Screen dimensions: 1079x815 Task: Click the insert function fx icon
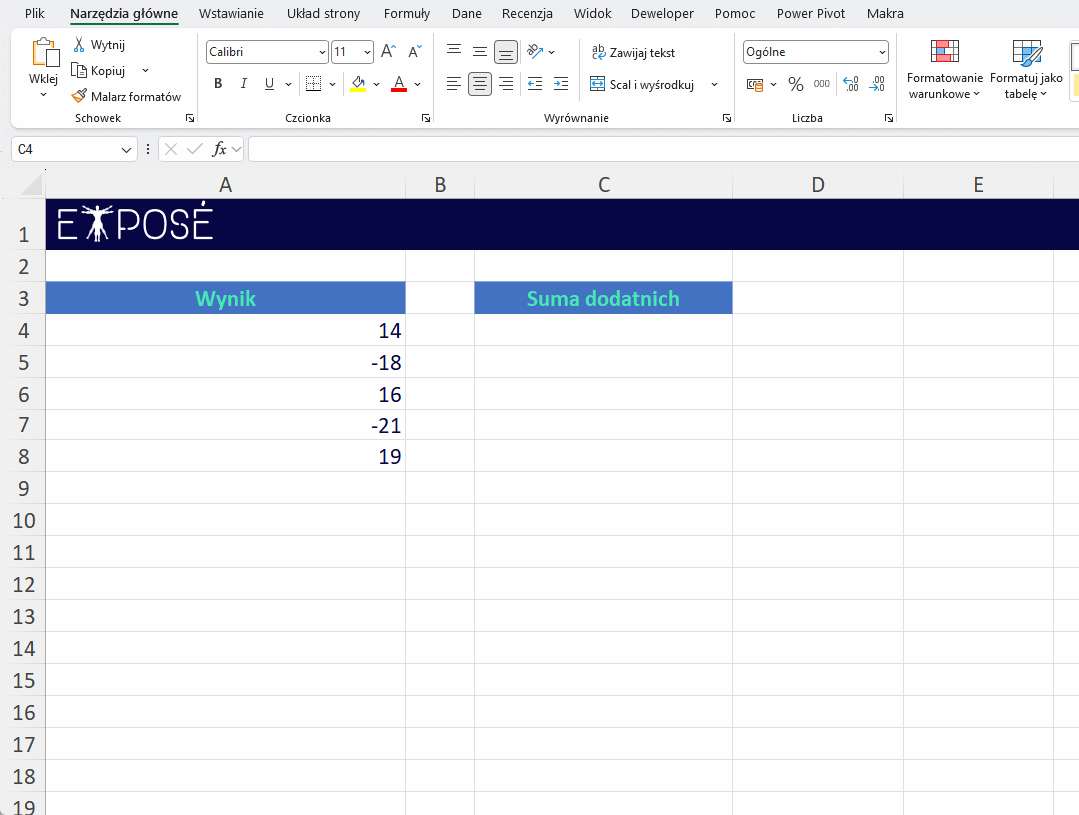point(219,149)
